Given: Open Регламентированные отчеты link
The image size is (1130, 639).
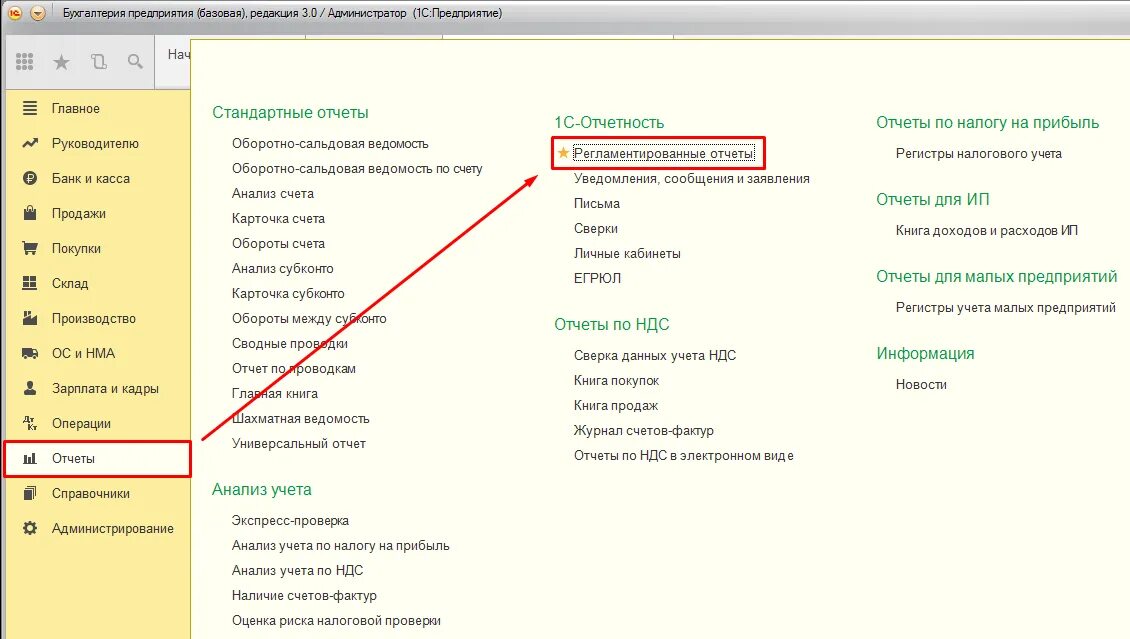Looking at the screenshot, I should click(664, 153).
